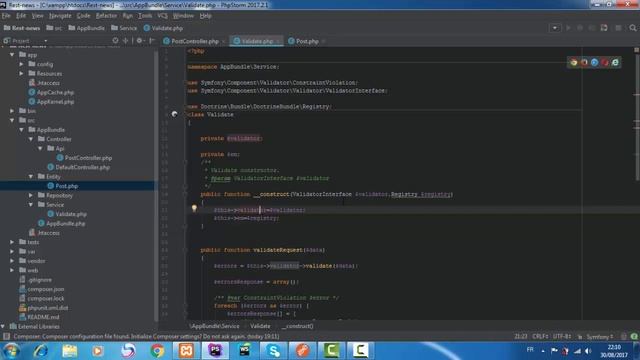This screenshot has height=360, width=640.
Task: Open in Chrome browser icon in editor
Action: pos(574,62)
